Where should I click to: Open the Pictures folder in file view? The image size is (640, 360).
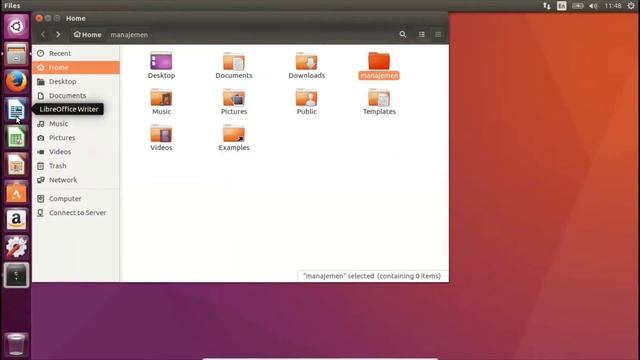(x=233, y=98)
